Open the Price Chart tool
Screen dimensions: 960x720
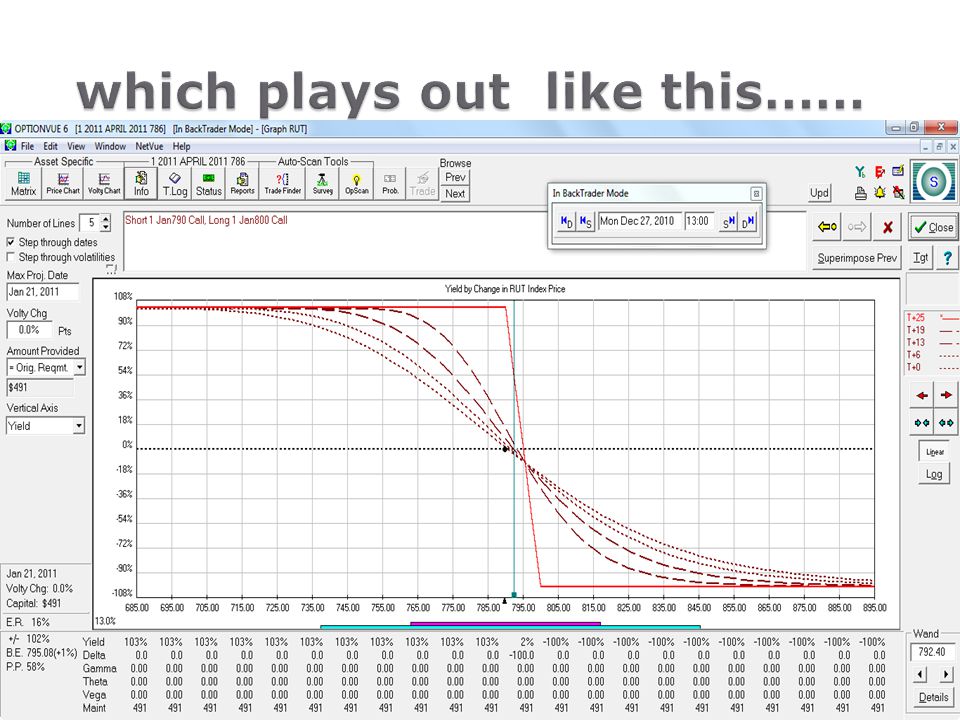tap(63, 184)
